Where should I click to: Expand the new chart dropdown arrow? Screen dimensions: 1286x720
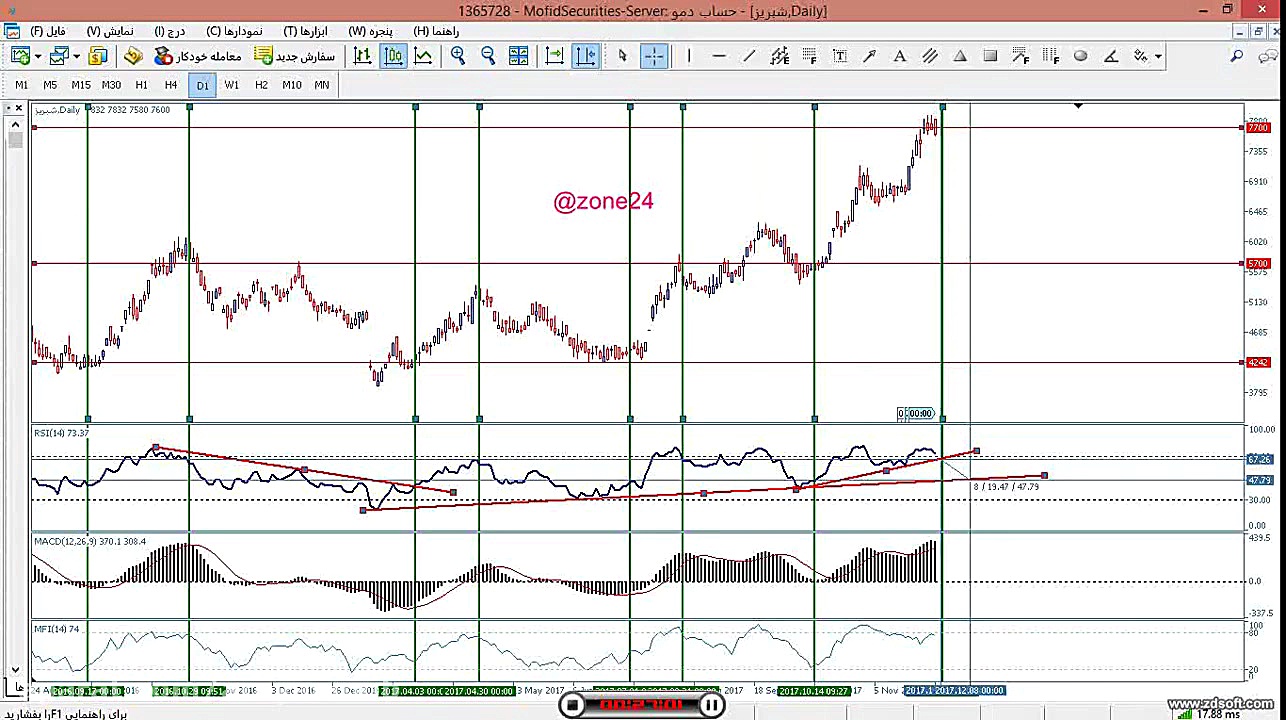point(37,57)
